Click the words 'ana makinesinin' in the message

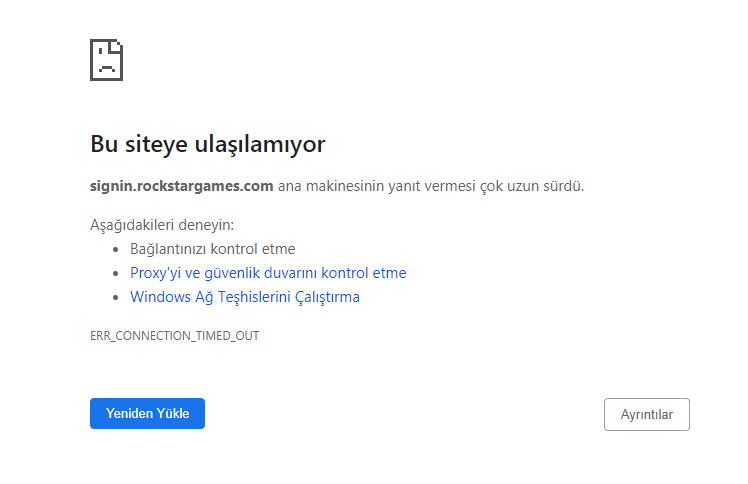(x=331, y=186)
